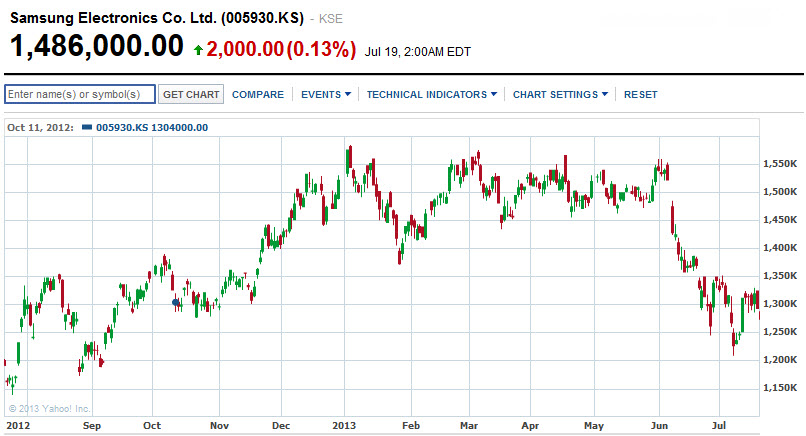Click the 1,350K price axis label
The width and height of the screenshot is (806, 436).
[x=780, y=276]
